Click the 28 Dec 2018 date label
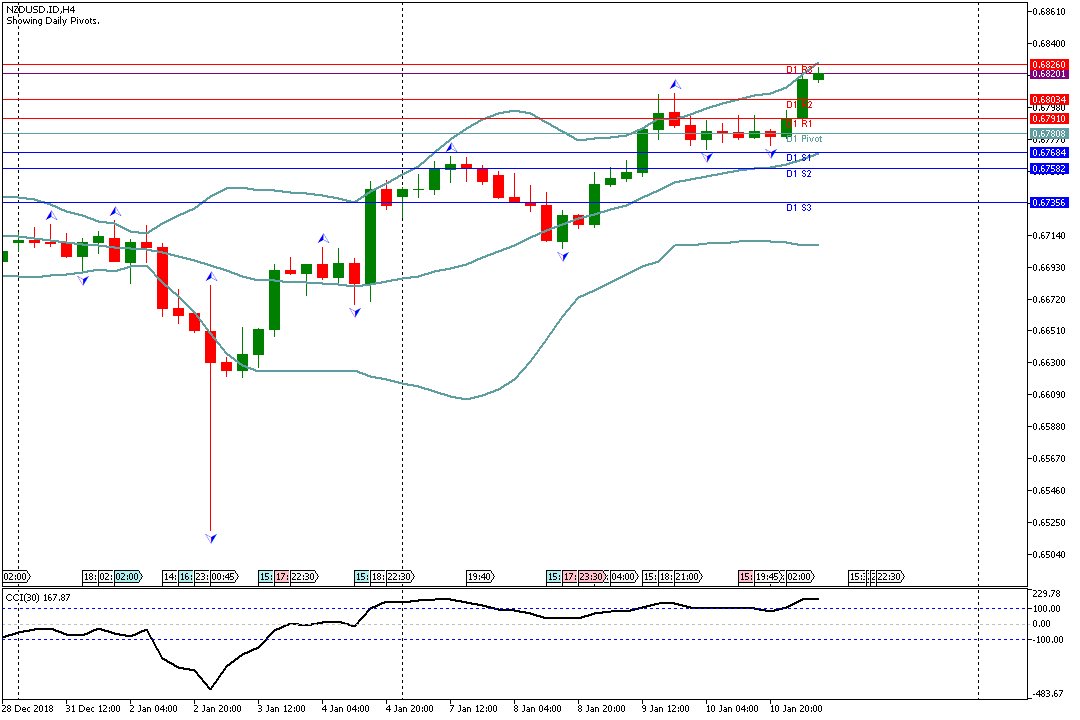Screen dimensions: 1080x720 28,709
